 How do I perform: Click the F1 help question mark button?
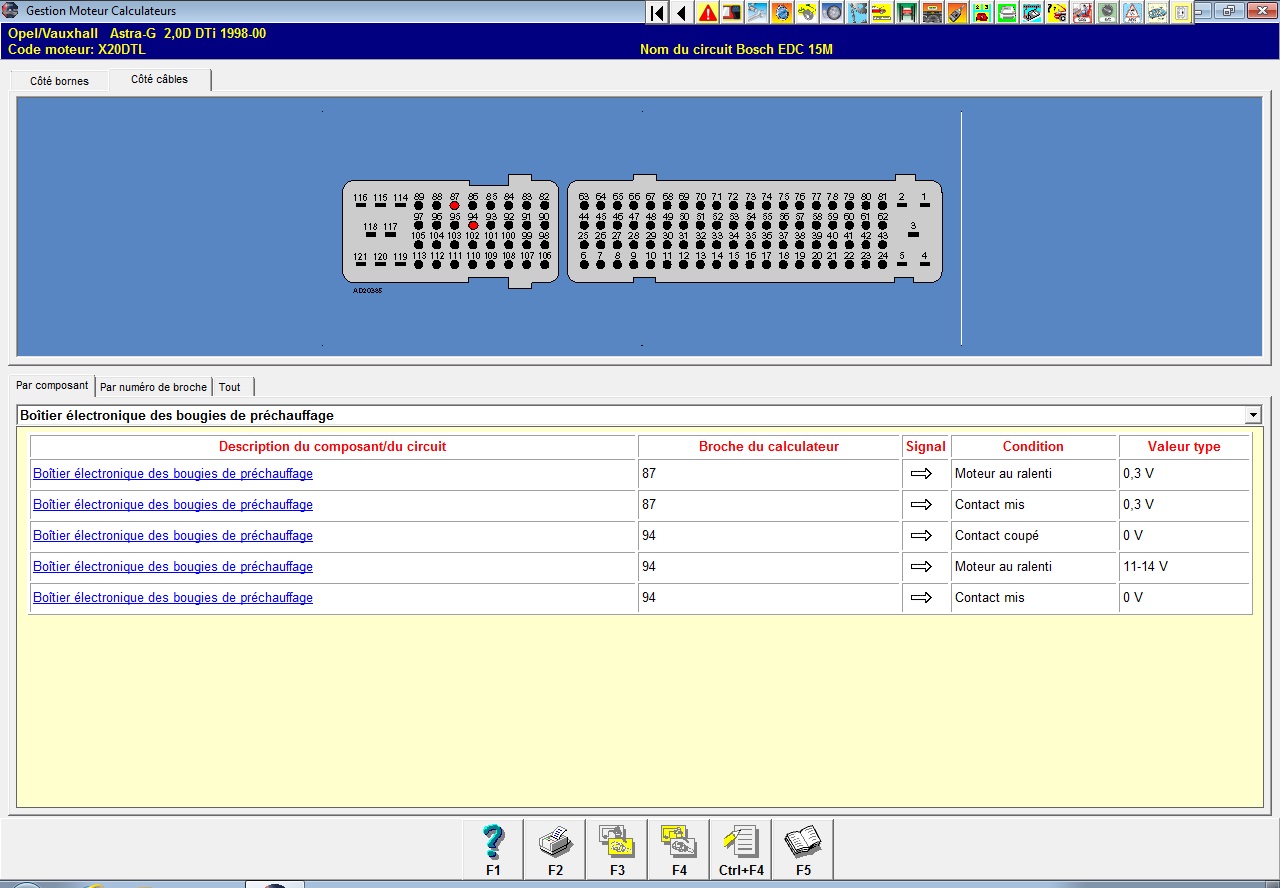tap(493, 850)
